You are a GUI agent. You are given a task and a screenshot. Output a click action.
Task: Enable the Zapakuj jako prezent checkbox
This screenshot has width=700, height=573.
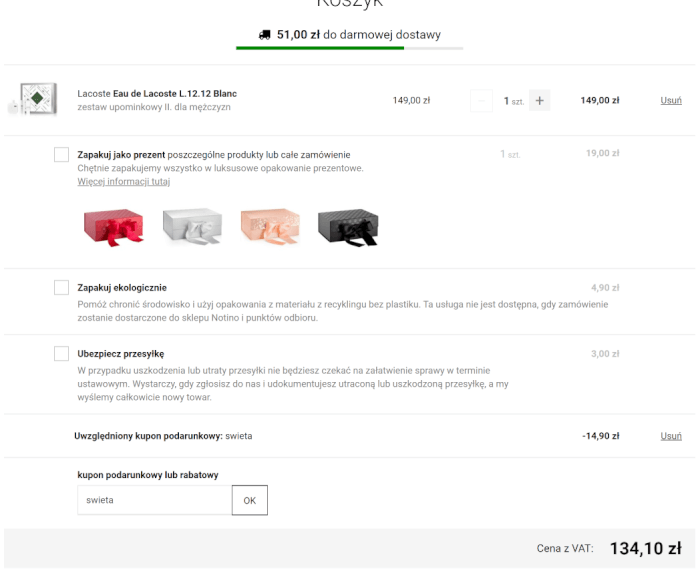[61, 154]
